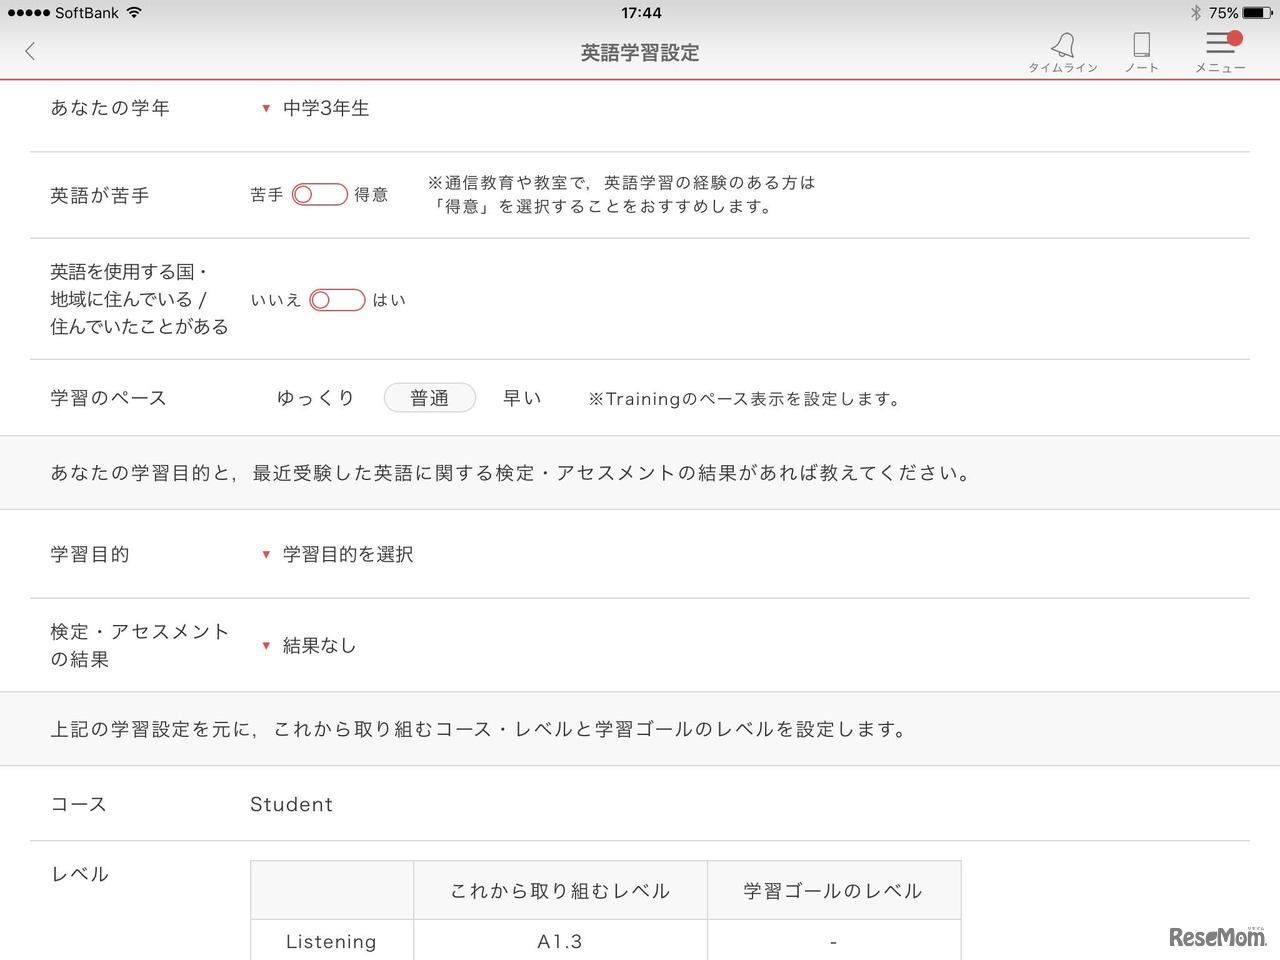Tap the back chevron to leave 英語学習設定
The image size is (1280, 960).
point(29,51)
